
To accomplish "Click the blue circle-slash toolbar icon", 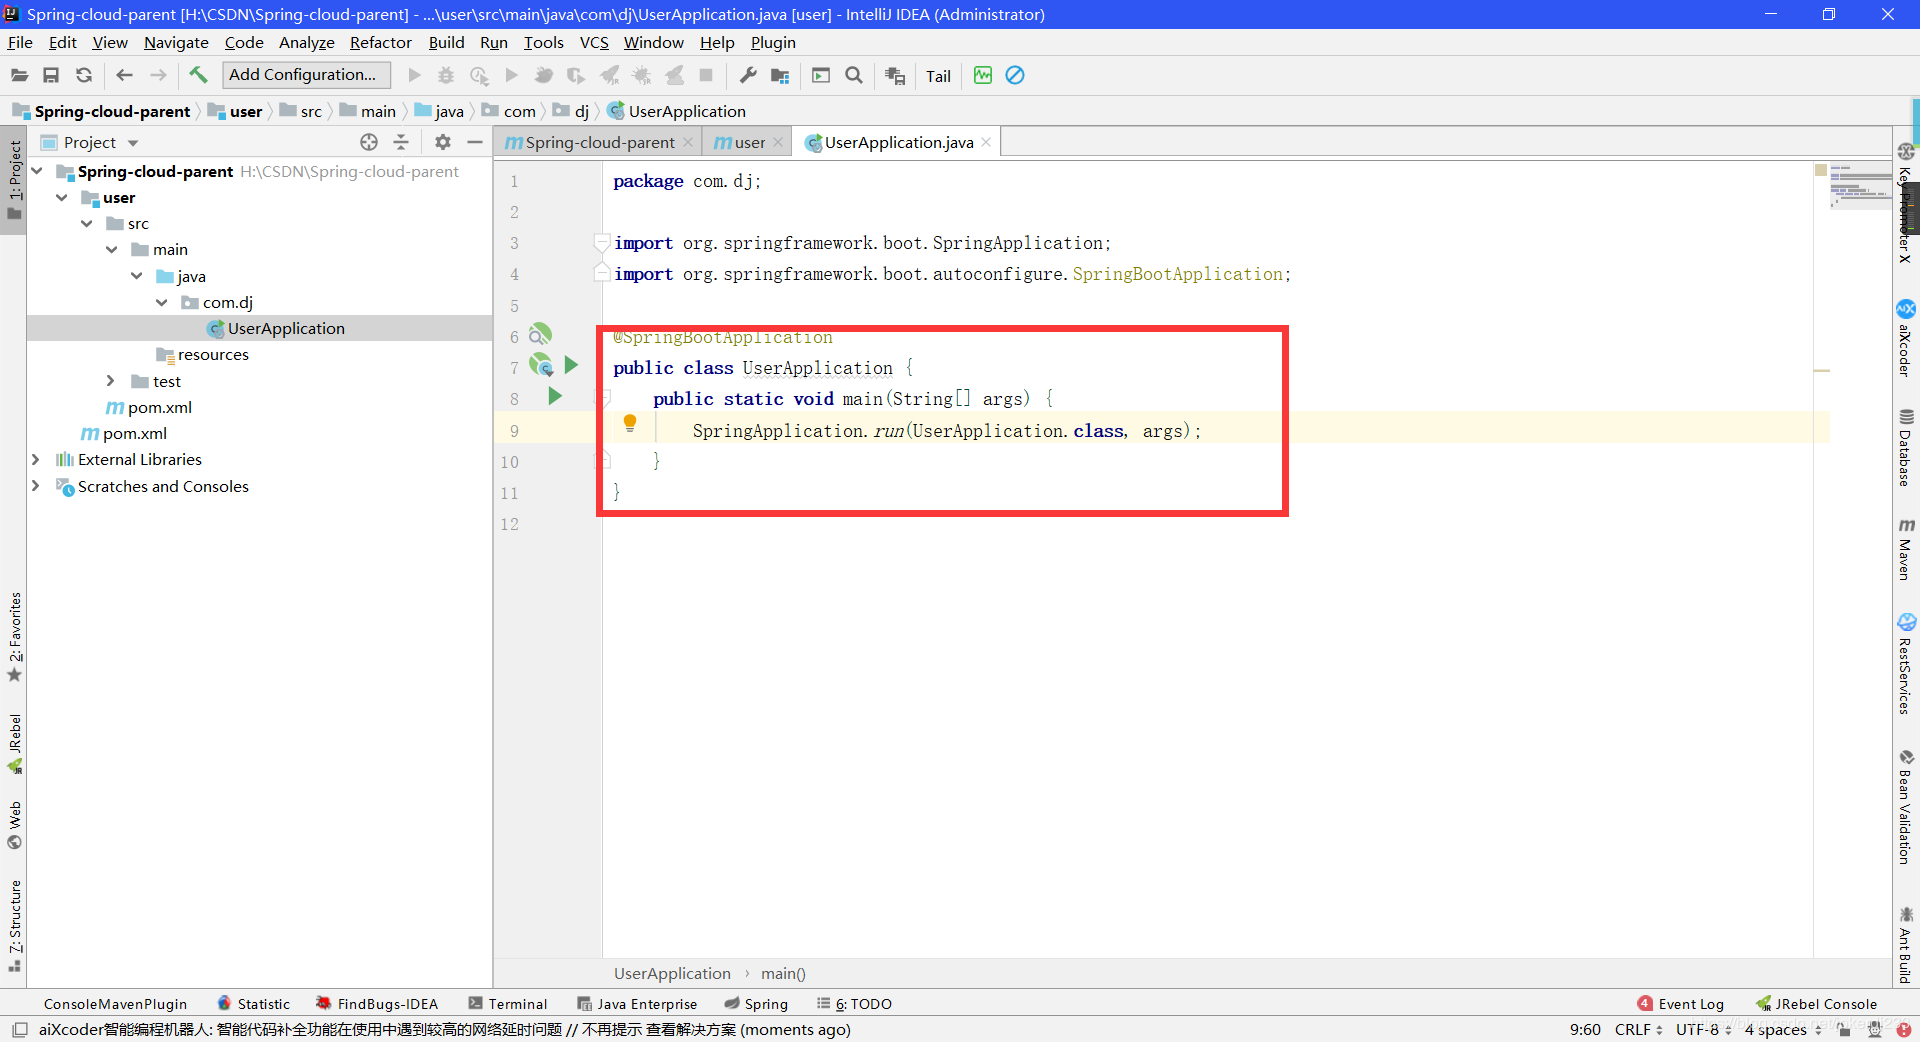I will click(1015, 75).
